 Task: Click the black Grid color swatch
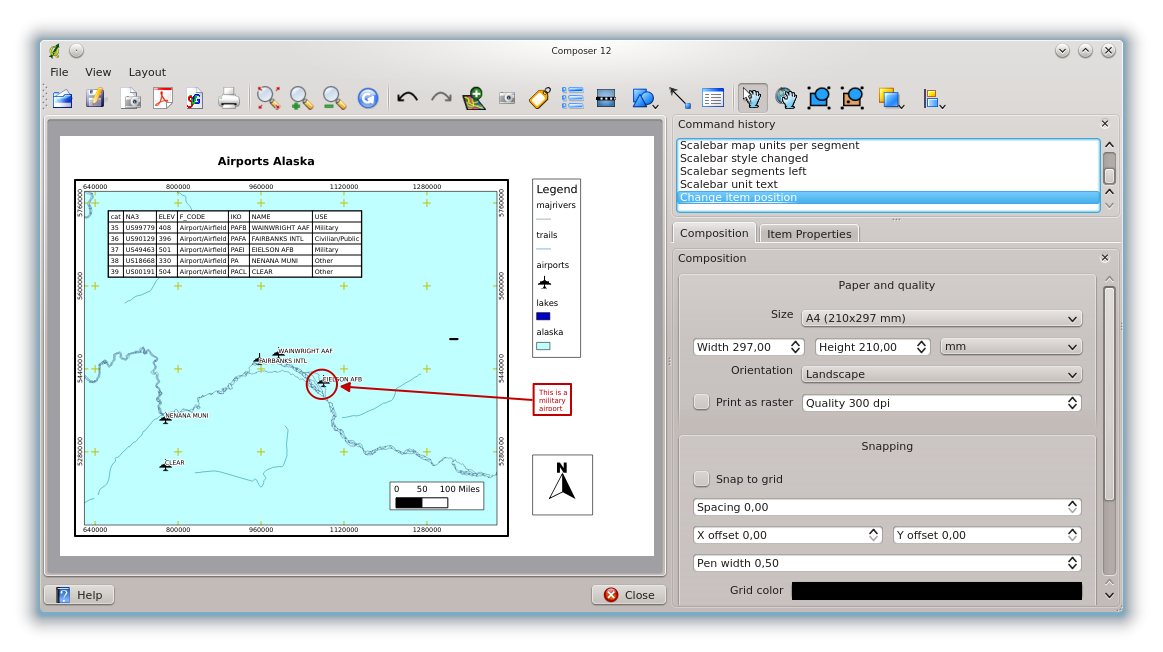(x=936, y=591)
